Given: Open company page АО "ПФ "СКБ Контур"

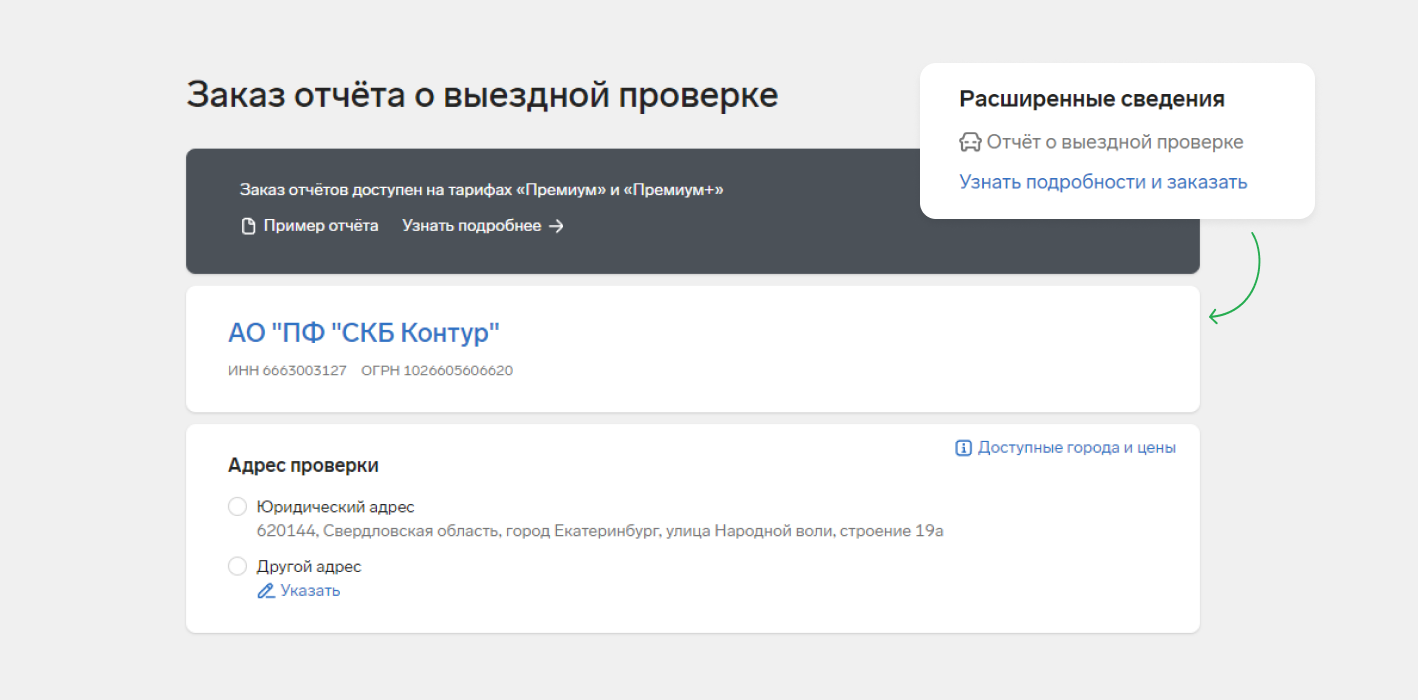Looking at the screenshot, I should (364, 333).
